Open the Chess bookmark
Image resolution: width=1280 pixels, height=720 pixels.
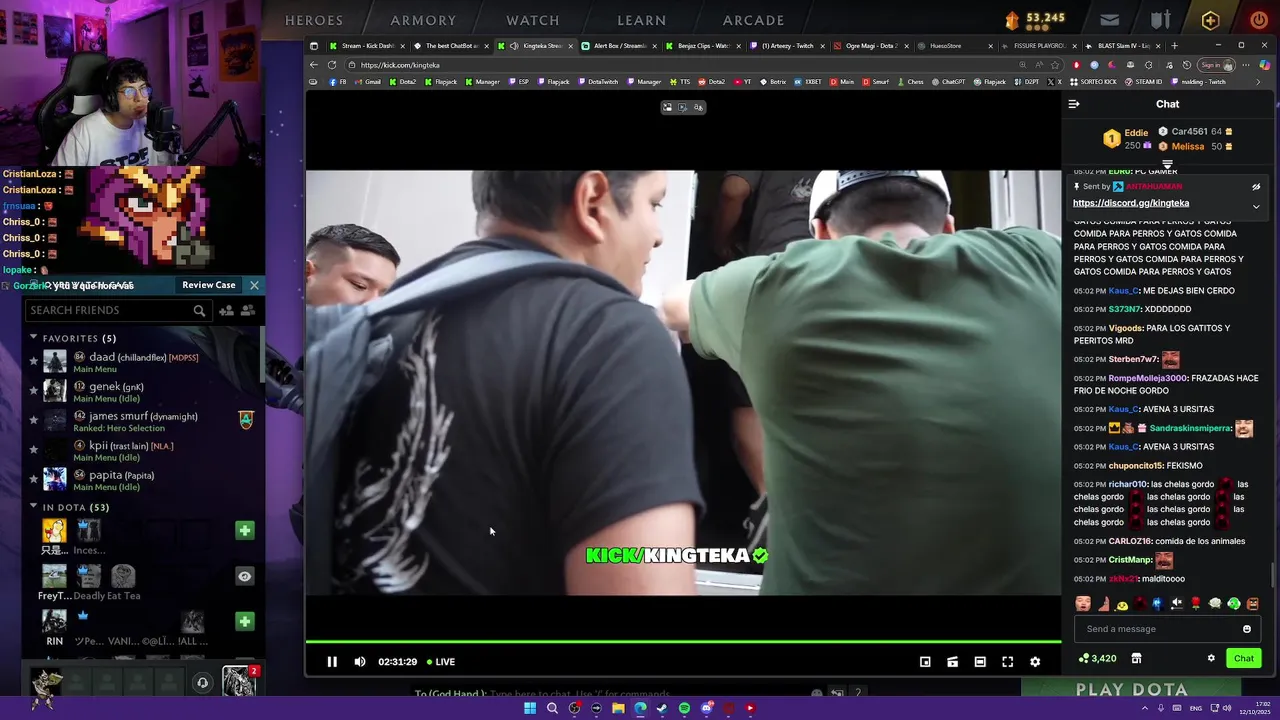pos(910,82)
